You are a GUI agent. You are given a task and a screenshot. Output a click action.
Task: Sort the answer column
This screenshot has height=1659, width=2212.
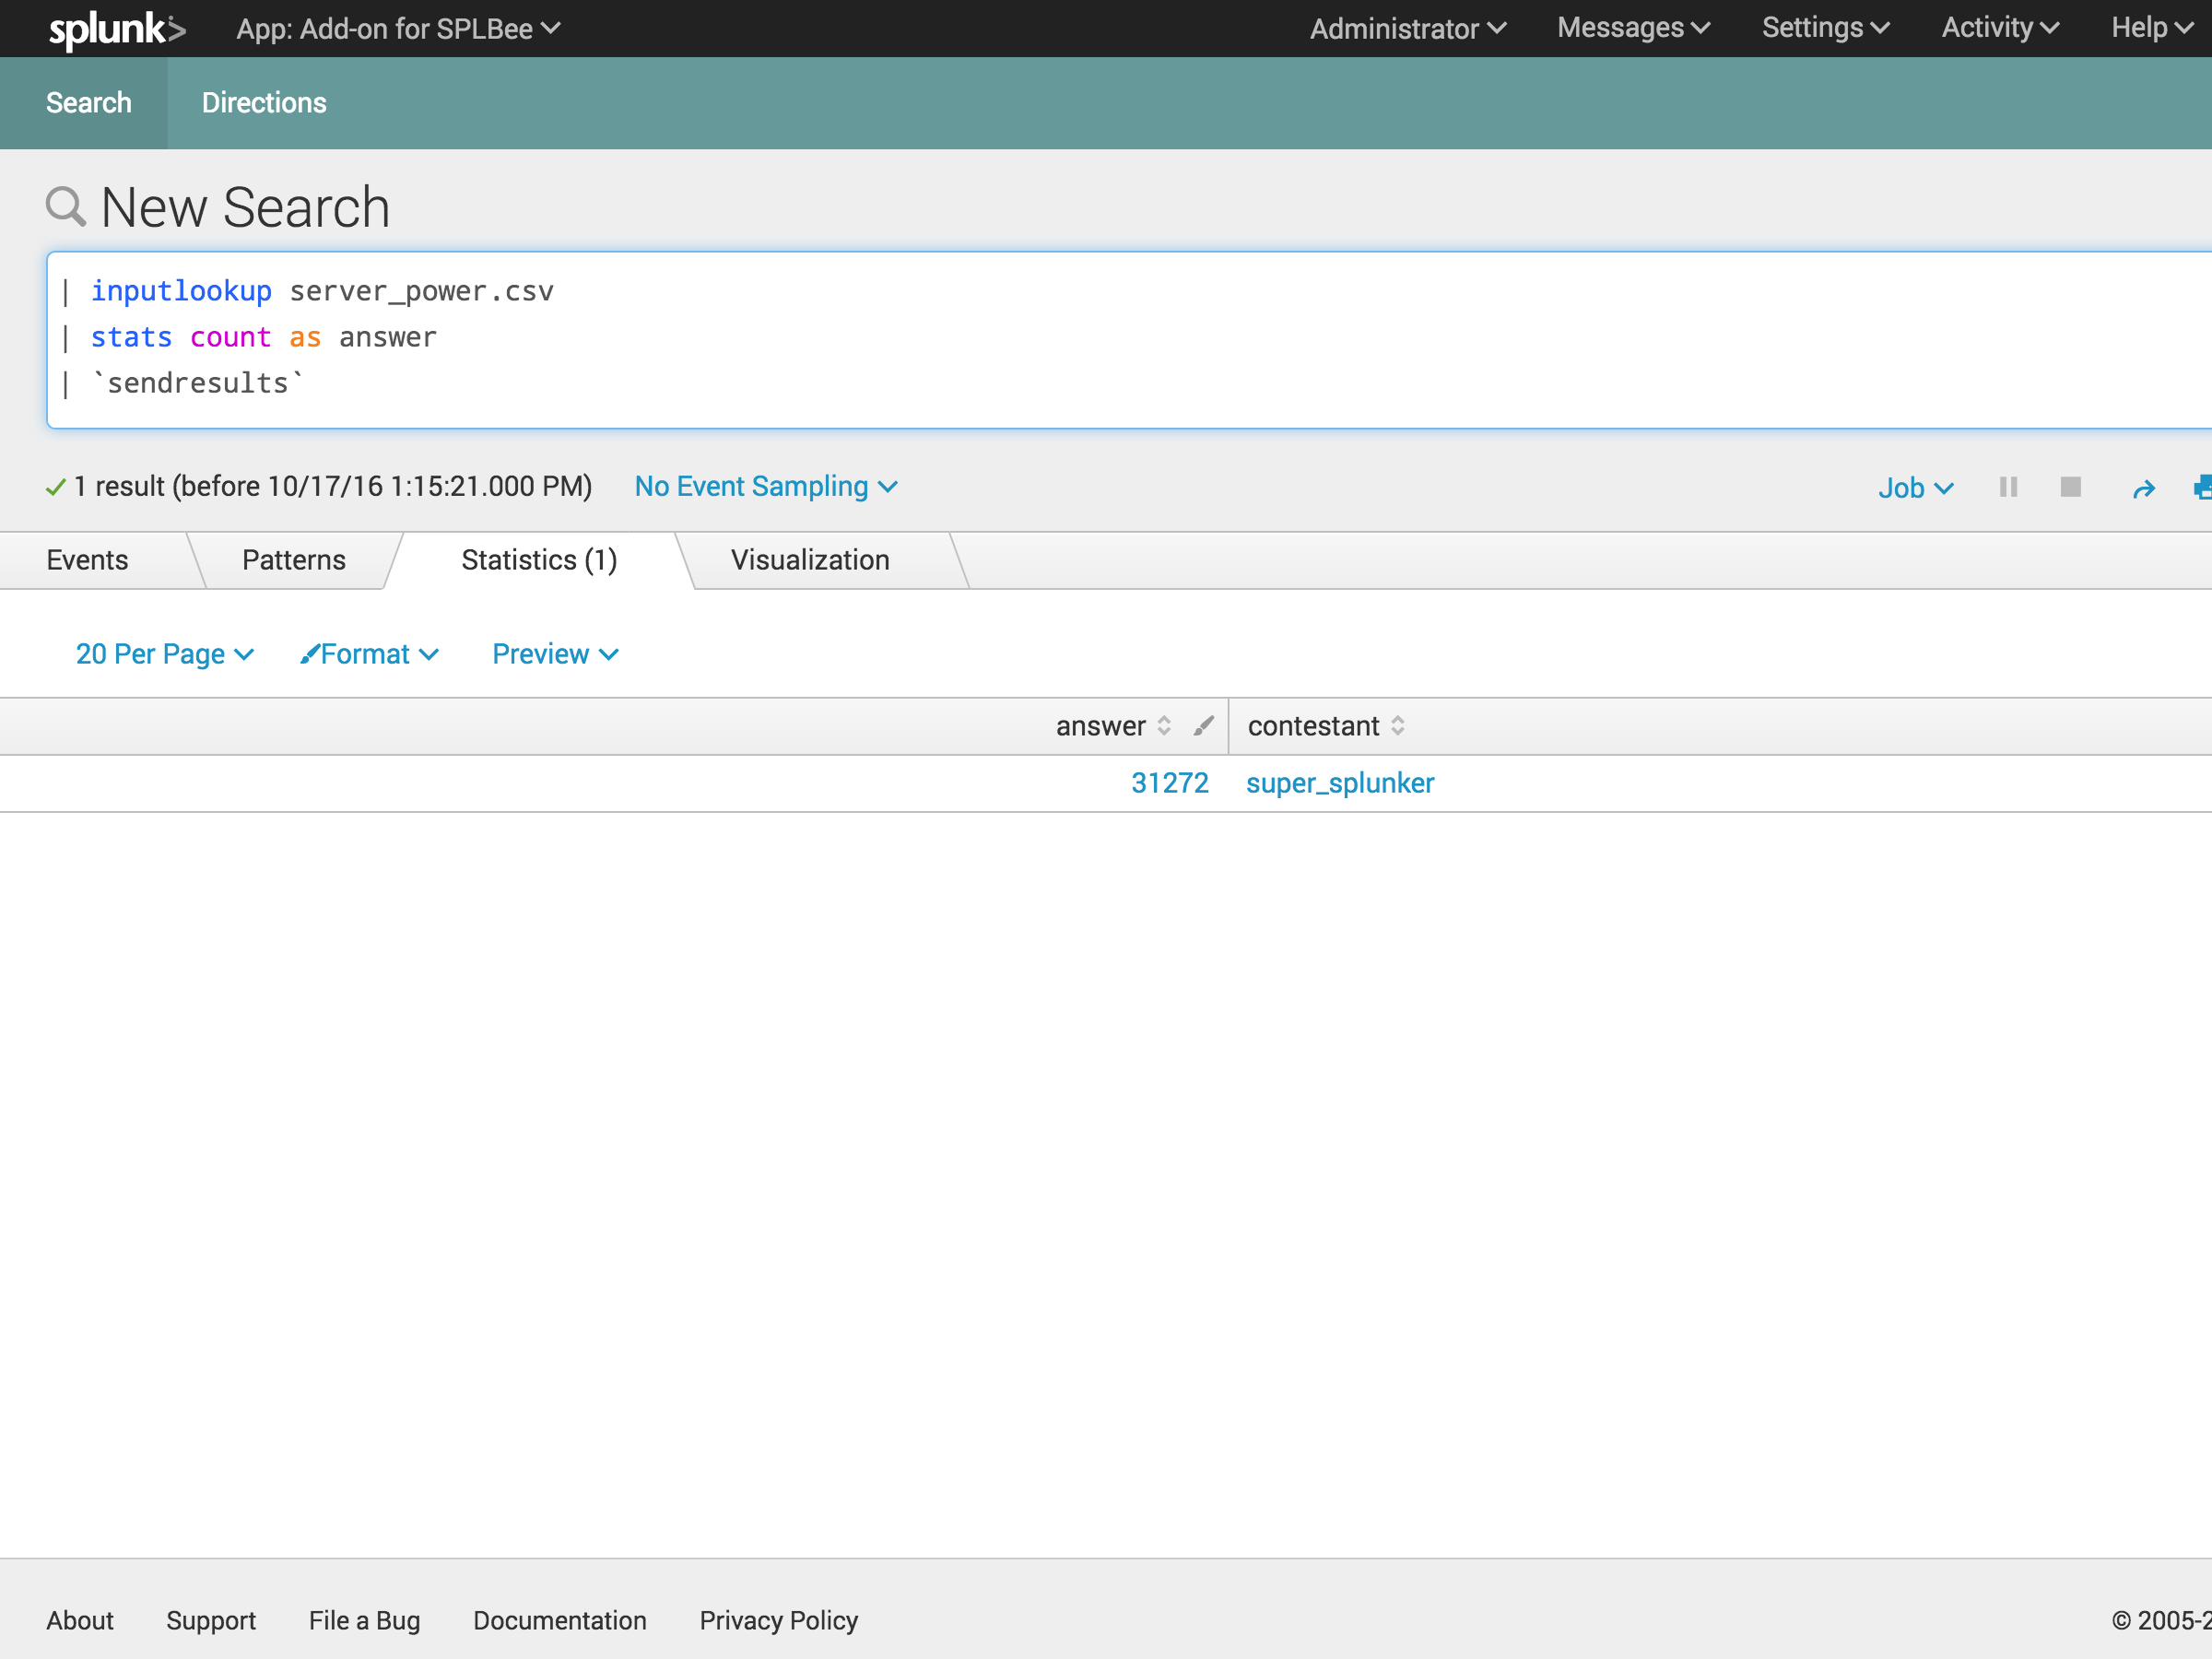[1164, 725]
